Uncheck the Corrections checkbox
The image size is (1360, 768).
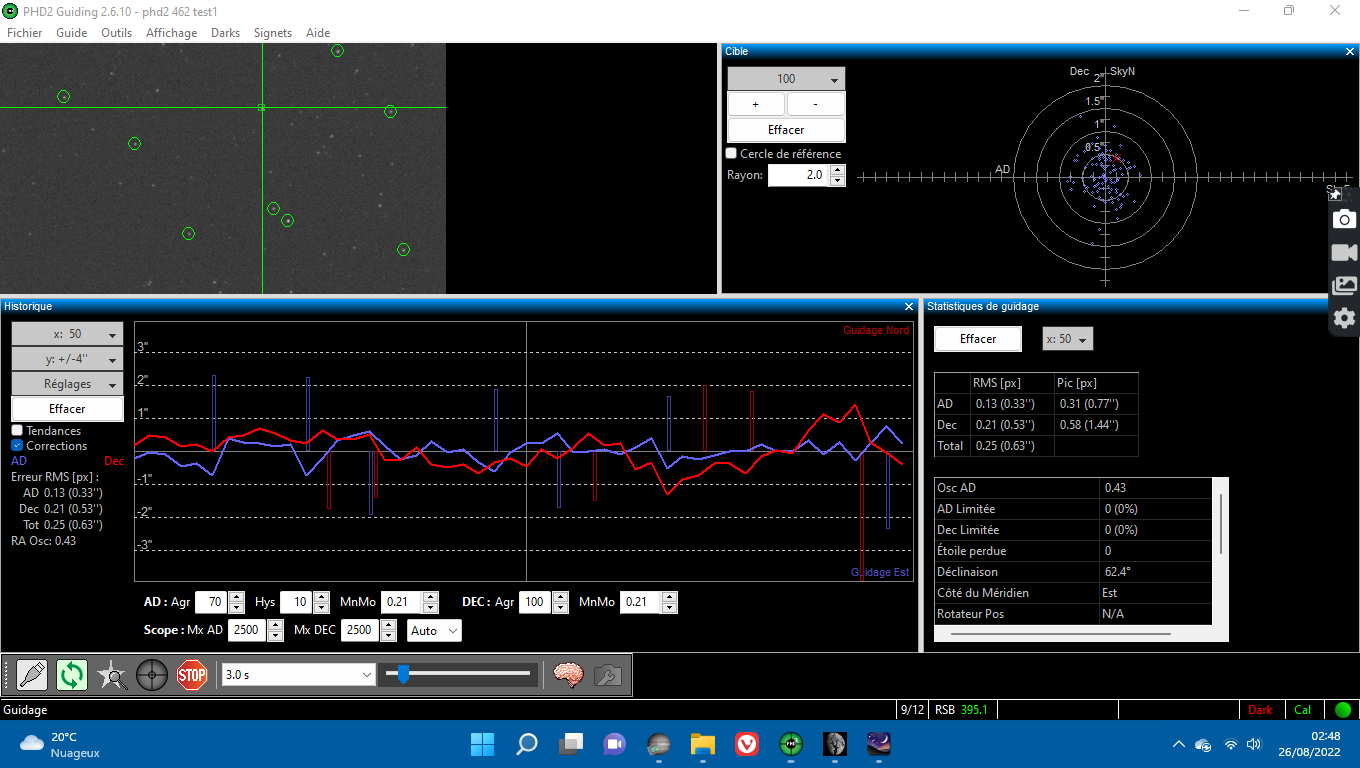(17, 445)
